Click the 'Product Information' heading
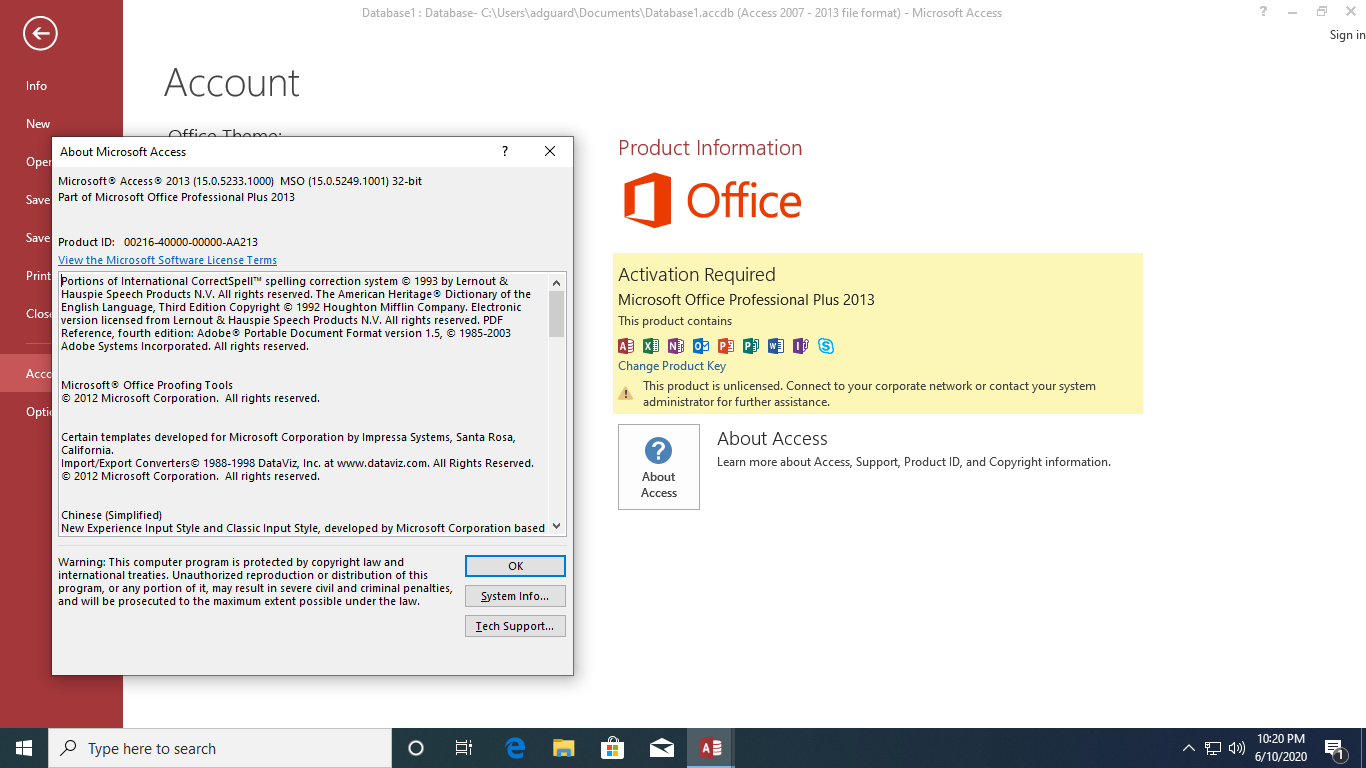 point(710,148)
